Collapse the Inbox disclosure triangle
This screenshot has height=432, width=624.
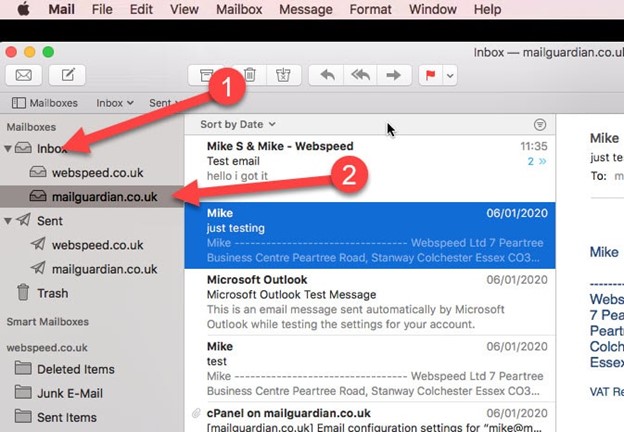point(8,148)
